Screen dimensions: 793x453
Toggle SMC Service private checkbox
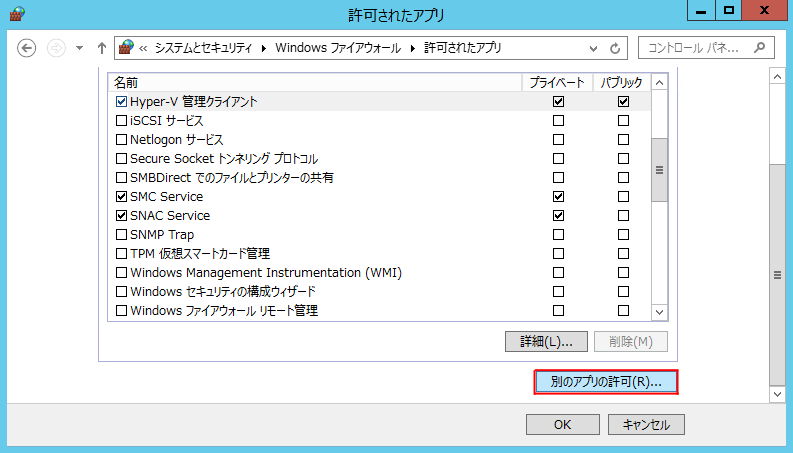(558, 197)
